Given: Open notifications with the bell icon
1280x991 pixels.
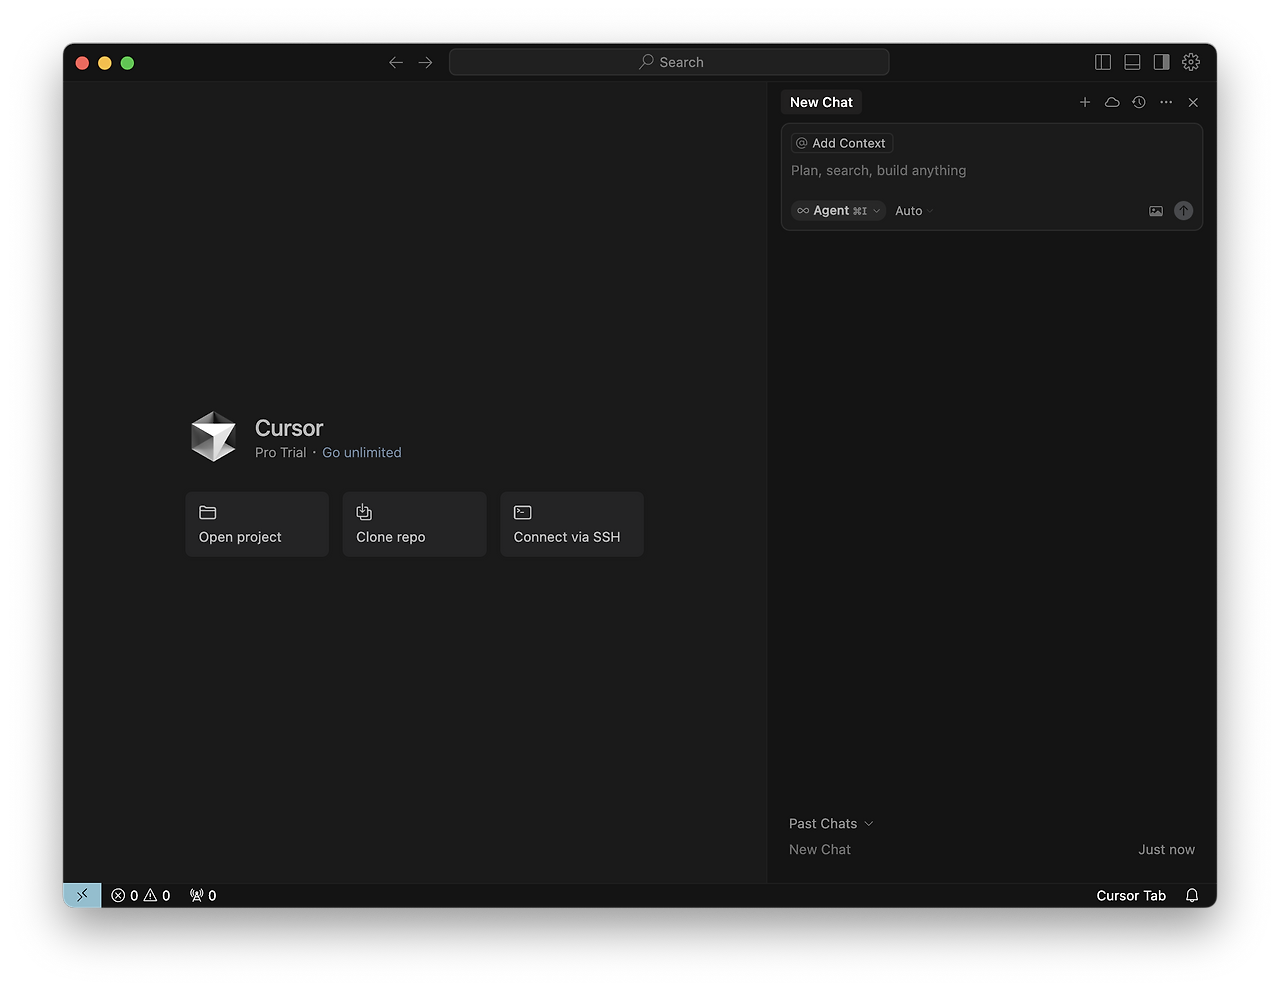Looking at the screenshot, I should point(1192,896).
